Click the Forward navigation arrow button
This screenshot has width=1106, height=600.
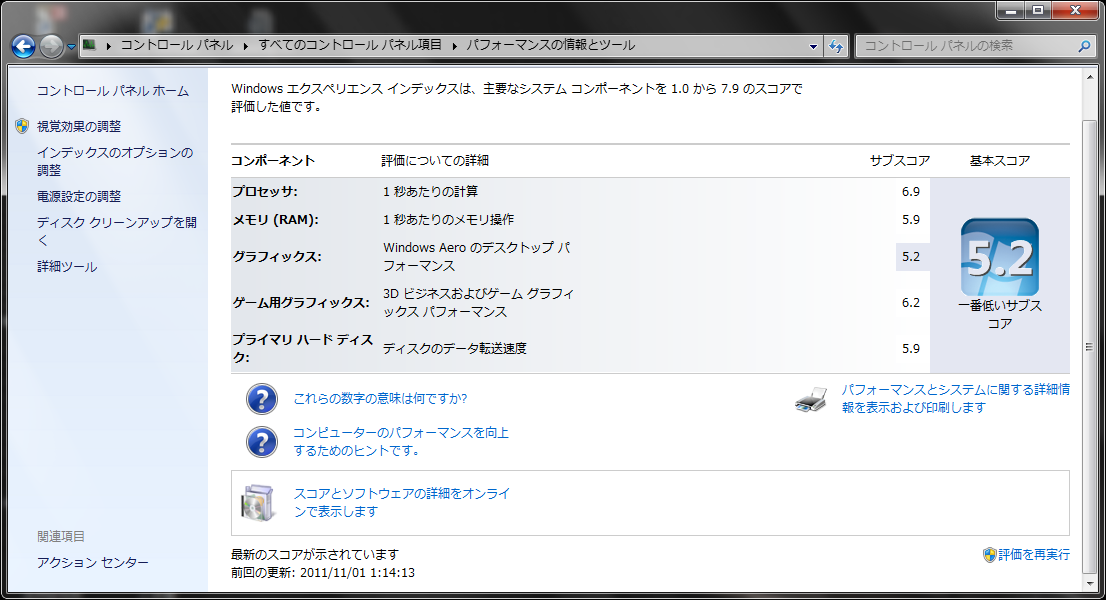(51, 47)
